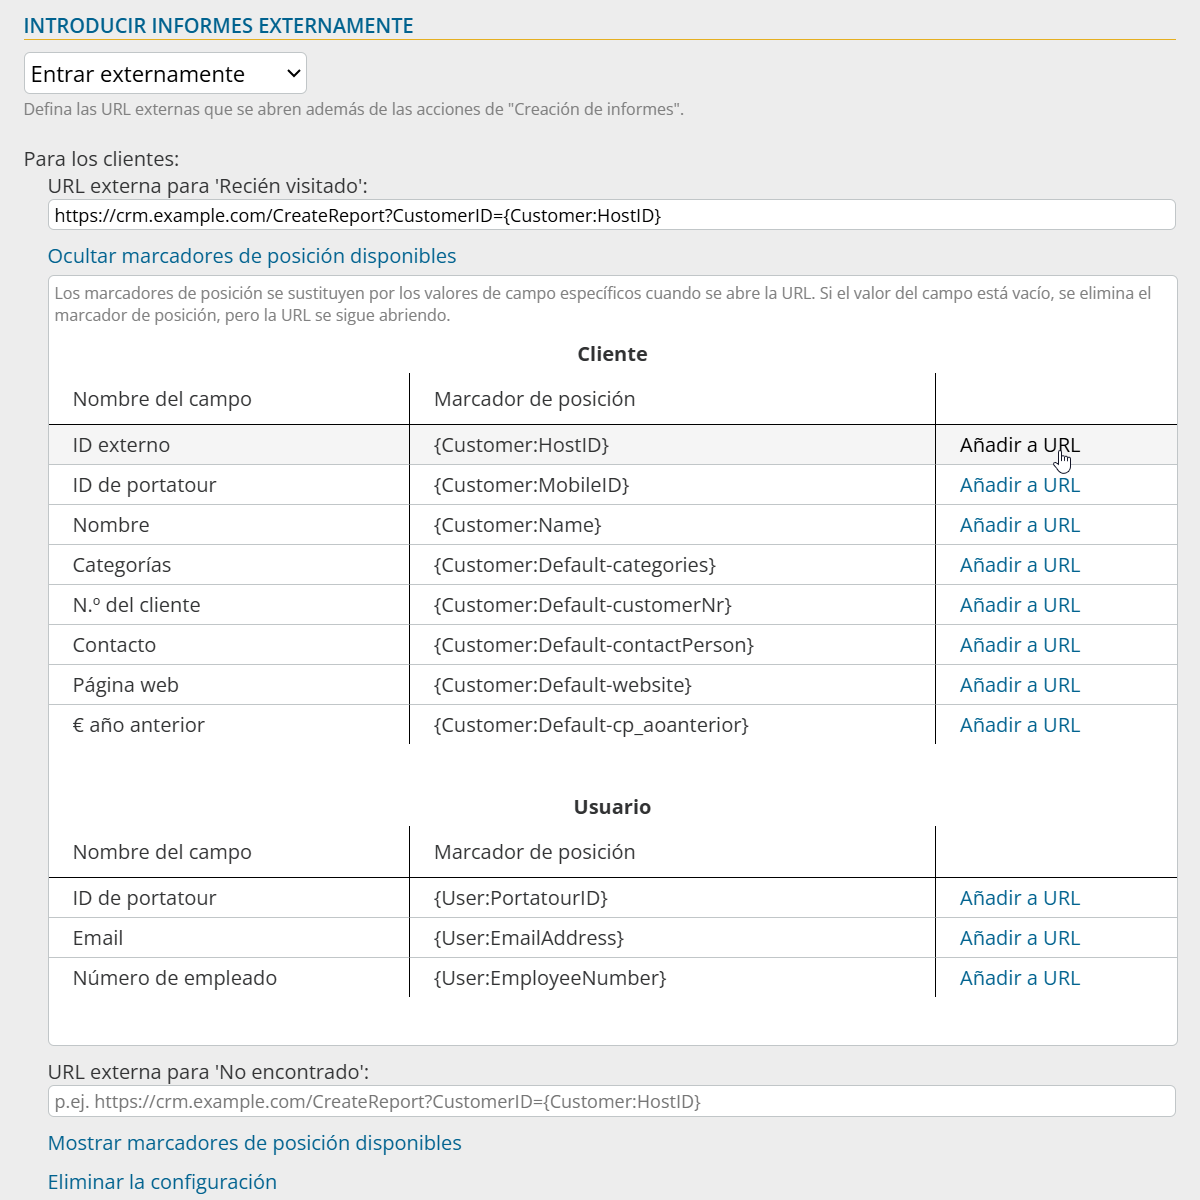
Task: Click 'Añadir a URL' for € año anterior
Action: tap(1019, 725)
